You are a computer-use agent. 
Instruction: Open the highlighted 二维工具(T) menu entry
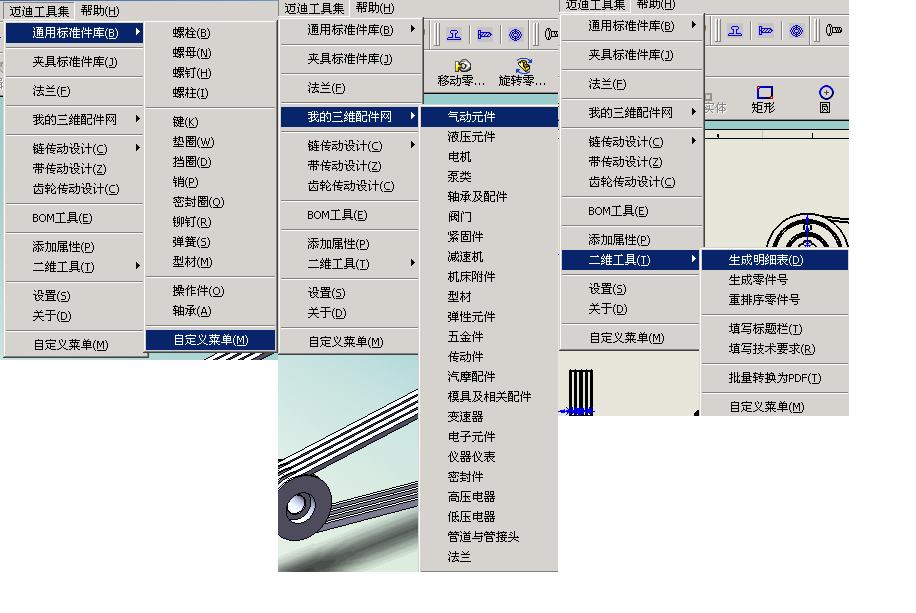click(x=630, y=260)
